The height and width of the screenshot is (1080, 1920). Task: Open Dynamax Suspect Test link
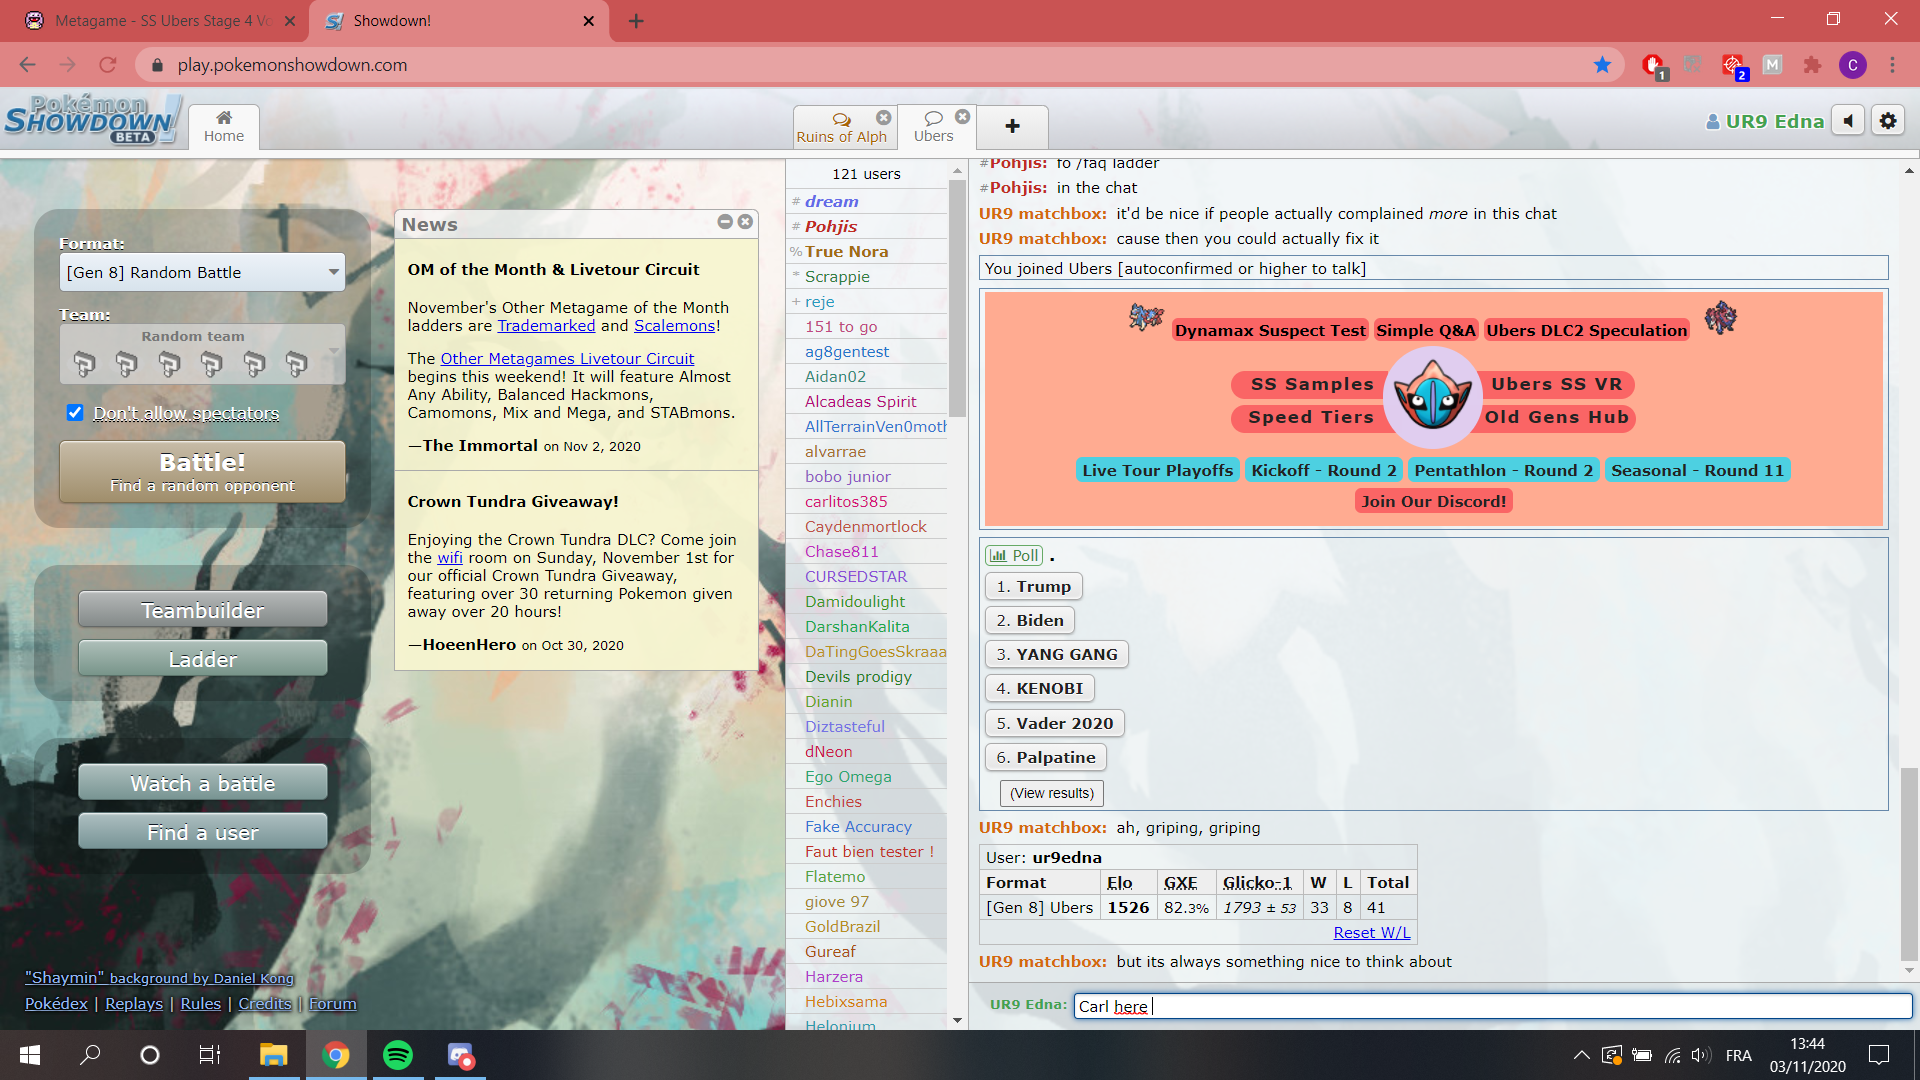pos(1269,331)
